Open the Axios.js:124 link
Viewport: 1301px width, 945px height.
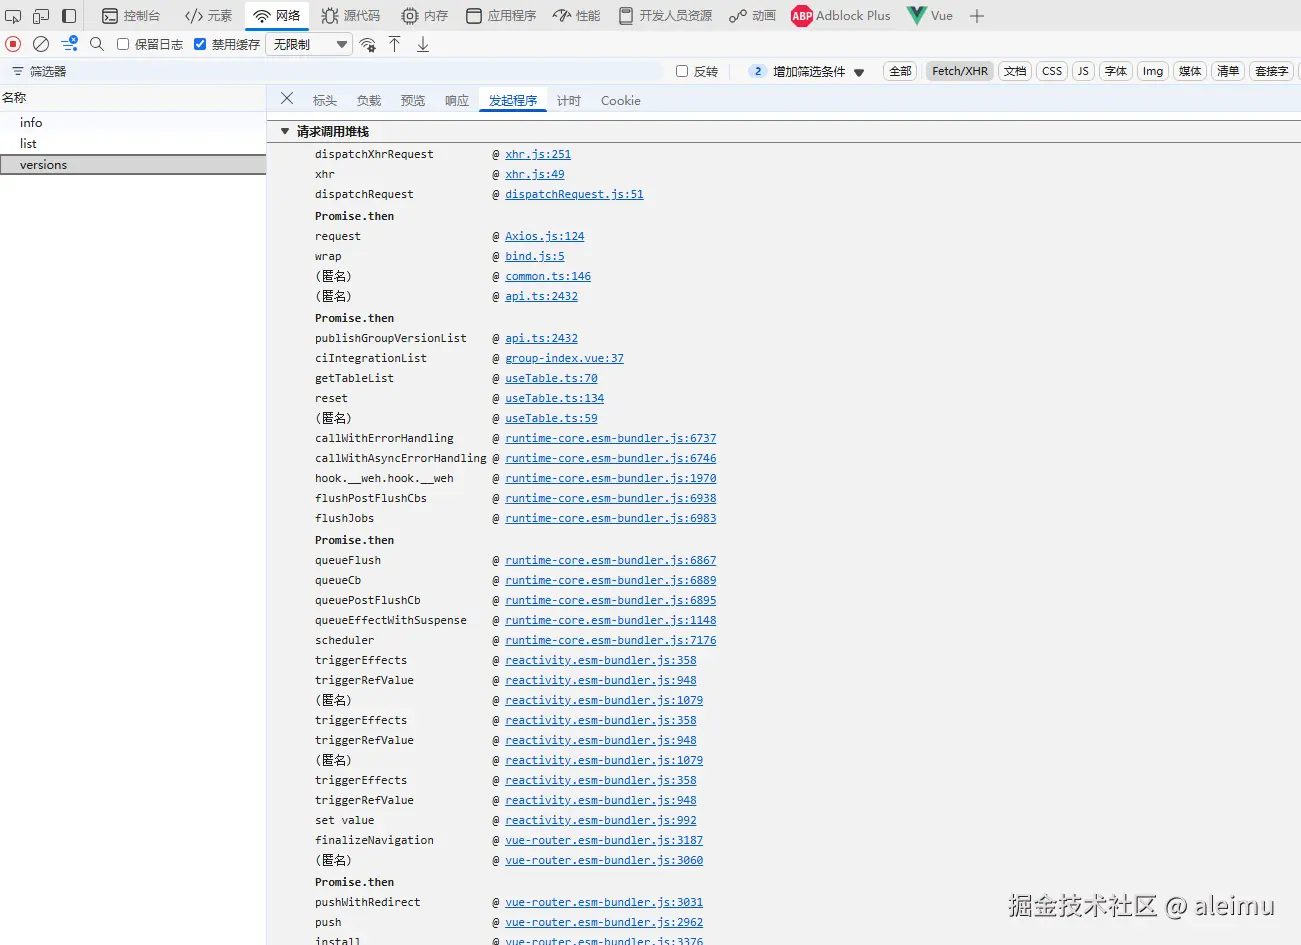click(545, 236)
